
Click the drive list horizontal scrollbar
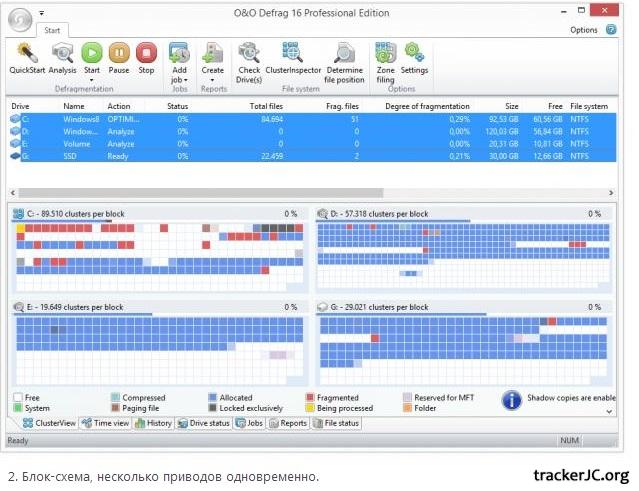(200, 191)
